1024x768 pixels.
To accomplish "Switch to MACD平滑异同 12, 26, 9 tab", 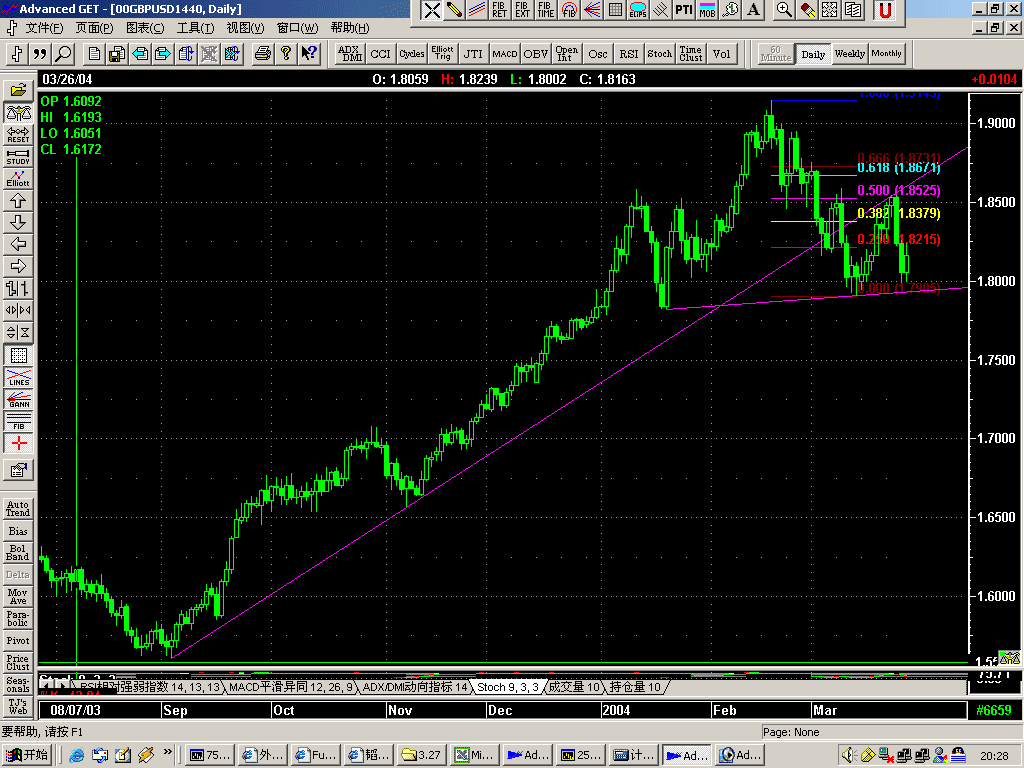I will (x=291, y=687).
